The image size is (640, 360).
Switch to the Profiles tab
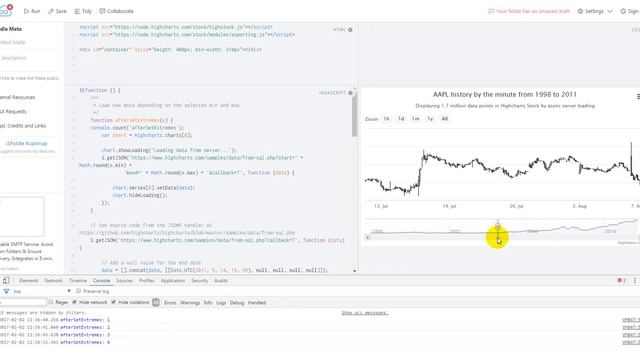(147, 281)
